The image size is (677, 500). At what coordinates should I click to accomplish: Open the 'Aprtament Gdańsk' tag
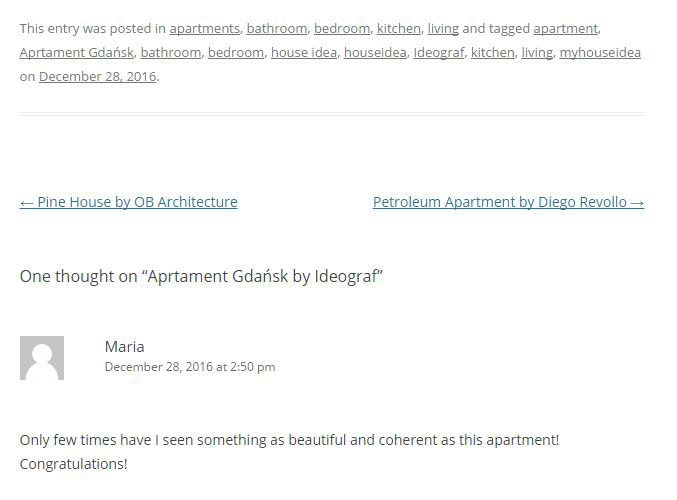[x=76, y=52]
